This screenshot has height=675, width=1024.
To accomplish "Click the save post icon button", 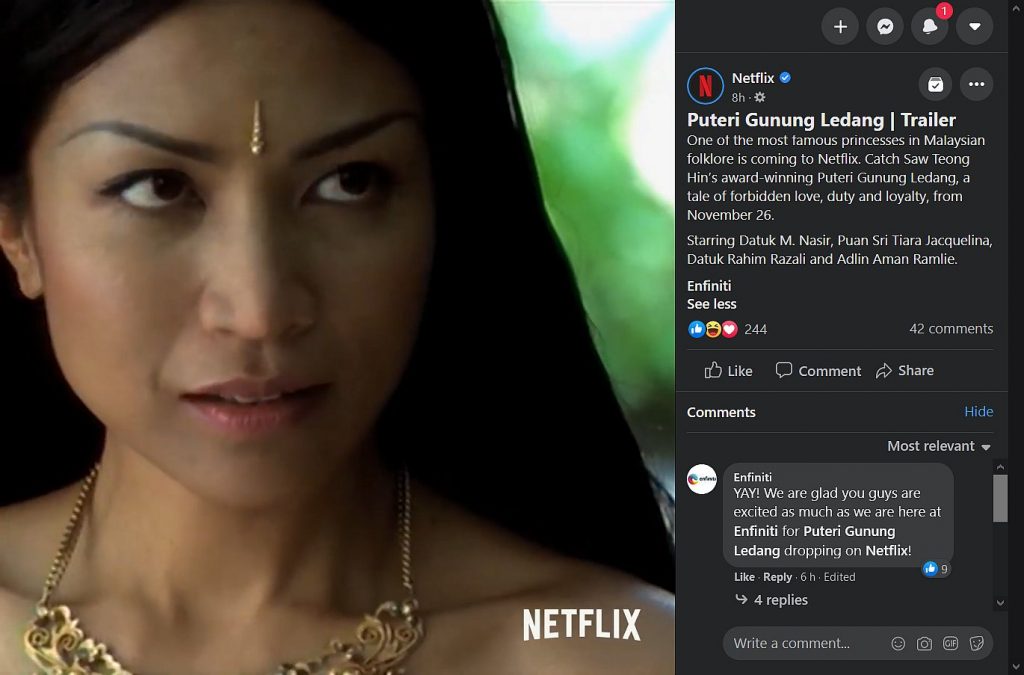I will click(935, 84).
